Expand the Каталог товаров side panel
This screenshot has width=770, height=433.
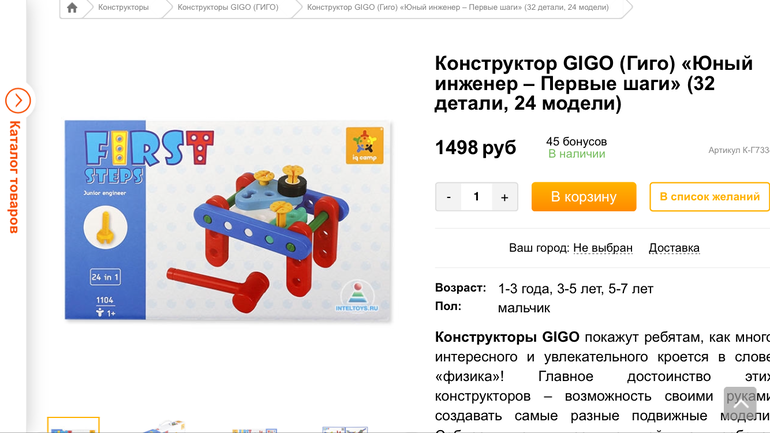click(x=15, y=177)
